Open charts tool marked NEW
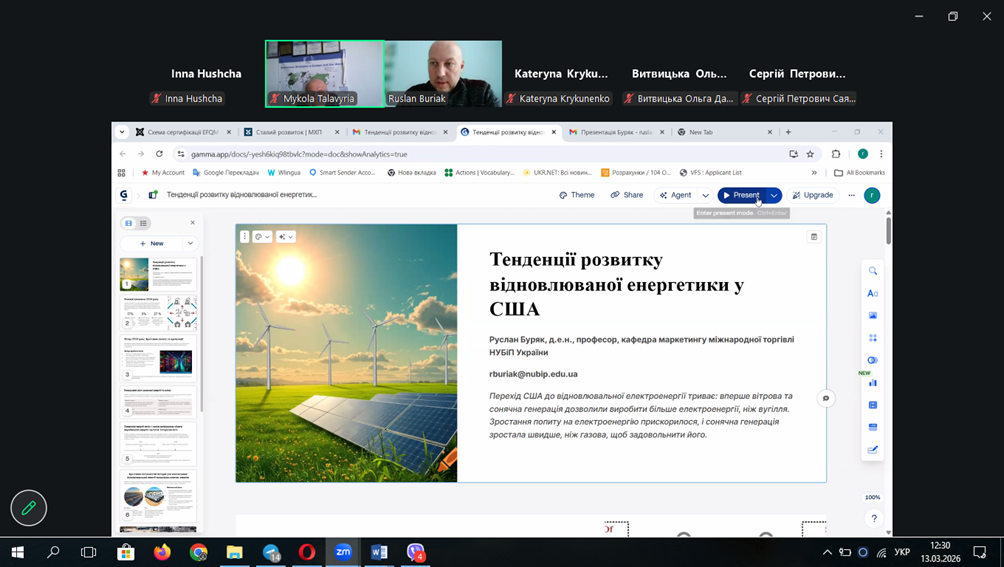This screenshot has width=1004, height=567. coord(872,383)
